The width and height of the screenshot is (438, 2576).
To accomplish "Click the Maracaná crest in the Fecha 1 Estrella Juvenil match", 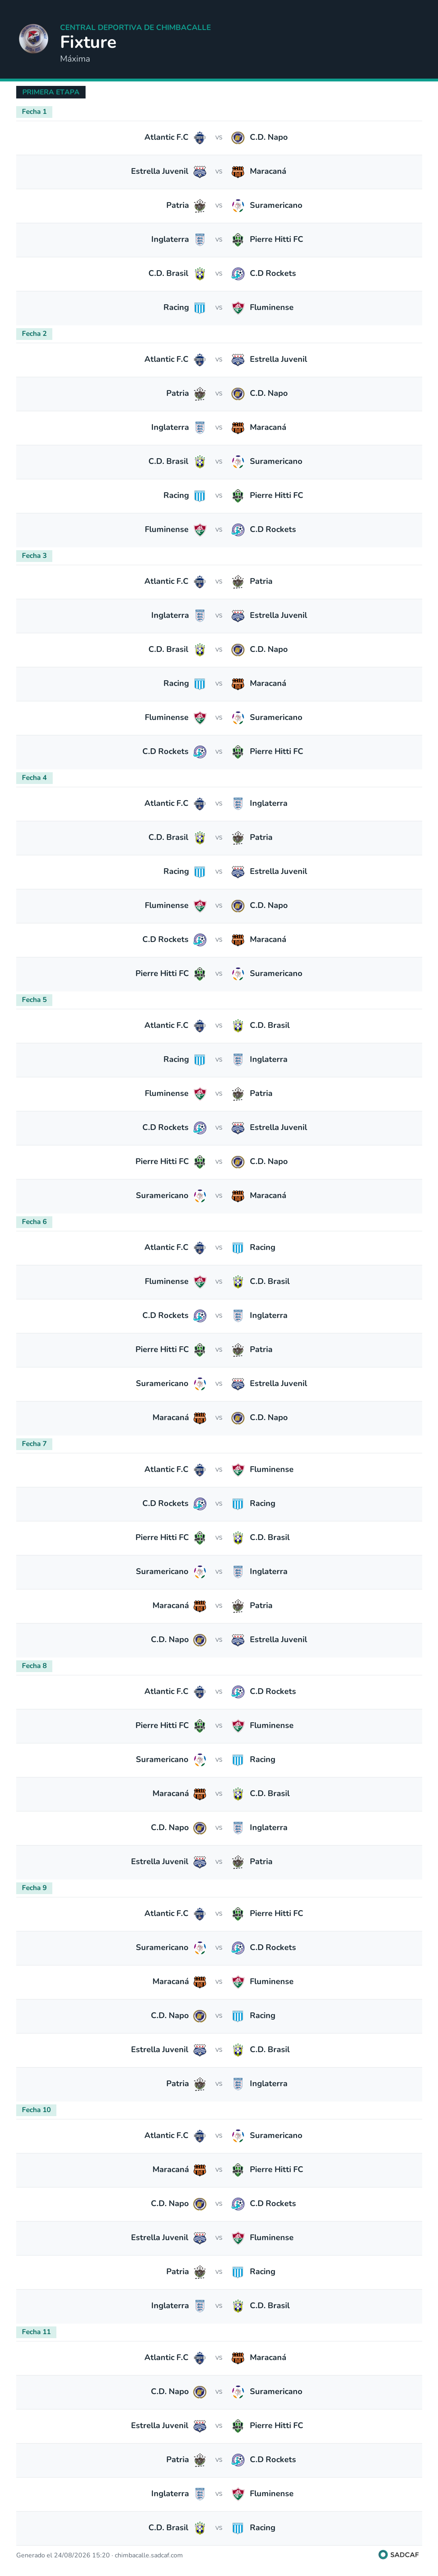I will pyautogui.click(x=238, y=172).
